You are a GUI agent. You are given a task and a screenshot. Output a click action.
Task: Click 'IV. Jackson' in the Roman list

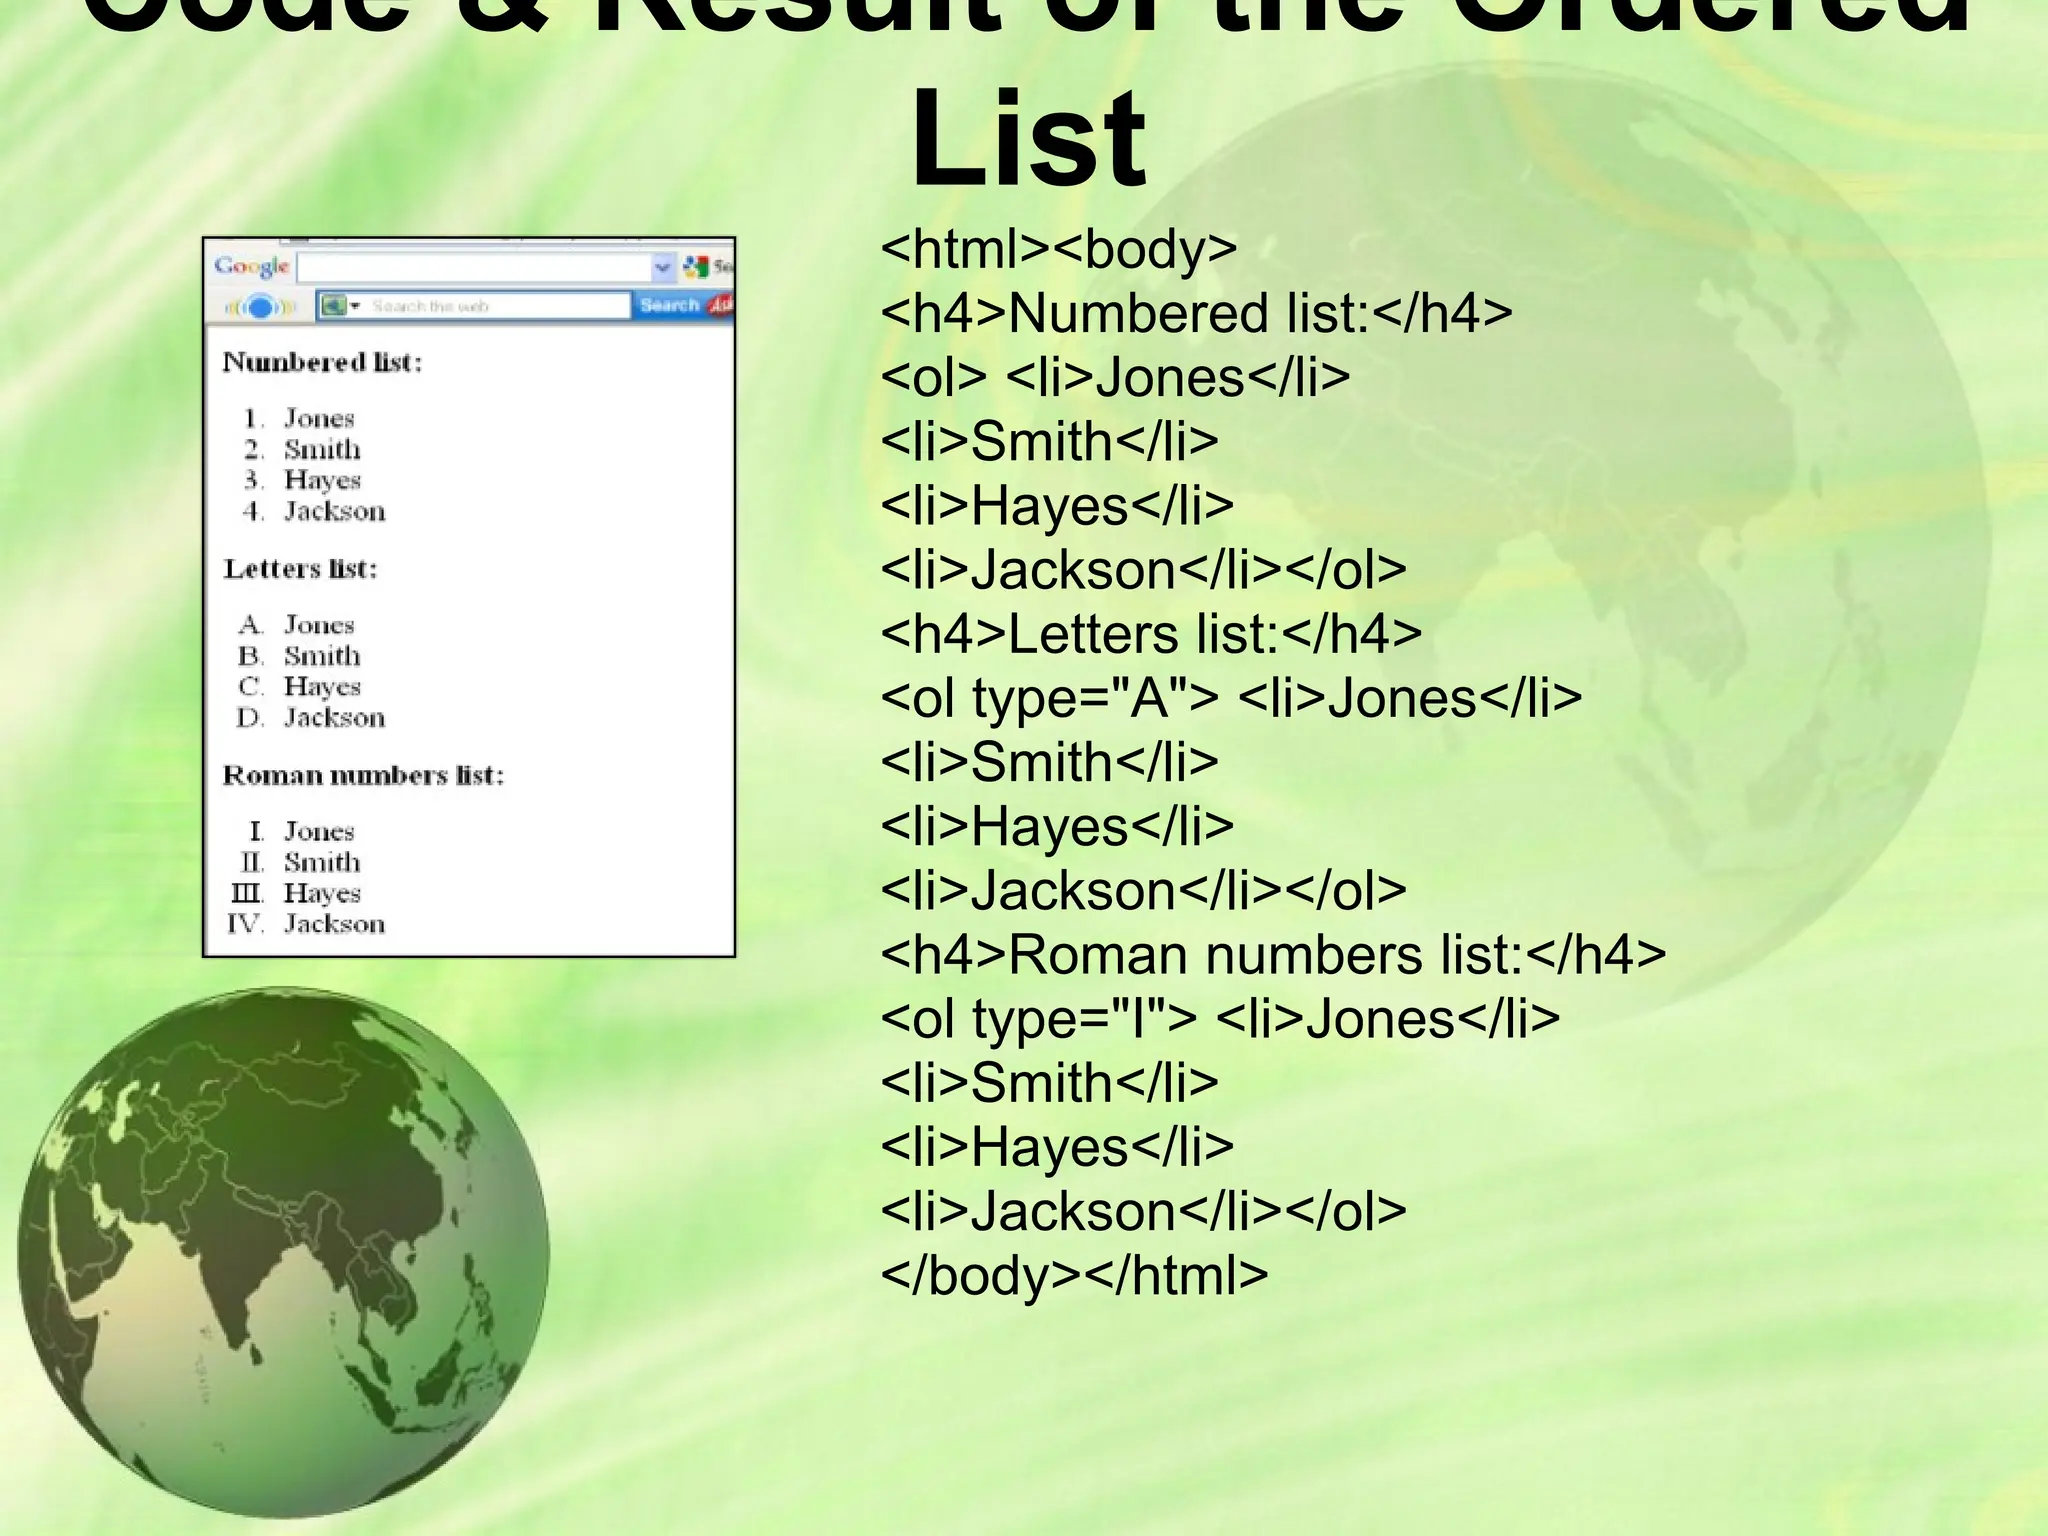[306, 924]
